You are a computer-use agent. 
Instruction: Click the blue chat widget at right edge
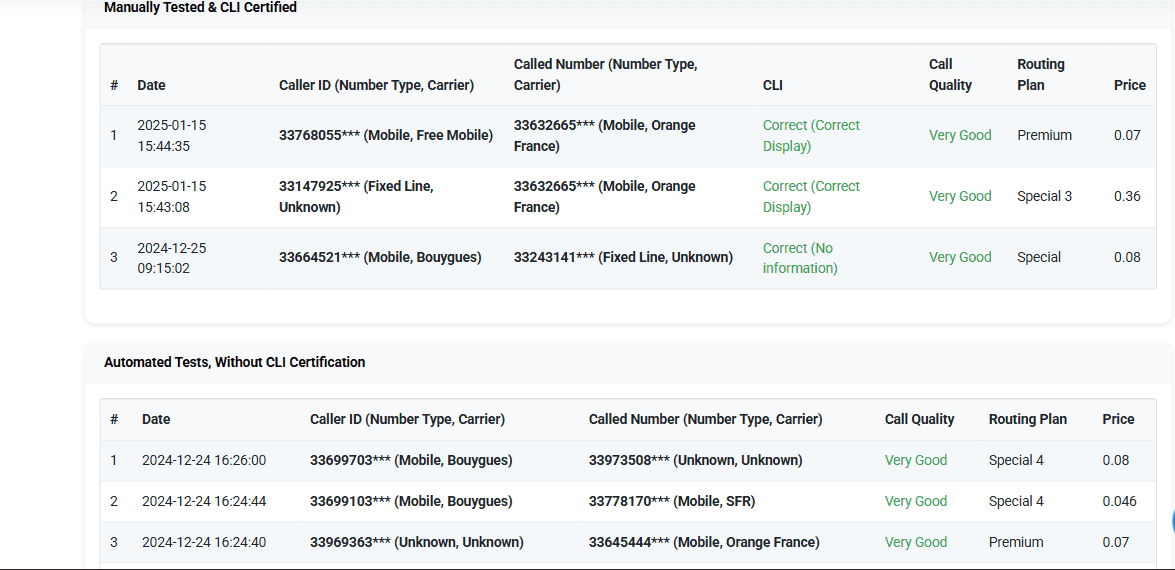tap(1170, 523)
